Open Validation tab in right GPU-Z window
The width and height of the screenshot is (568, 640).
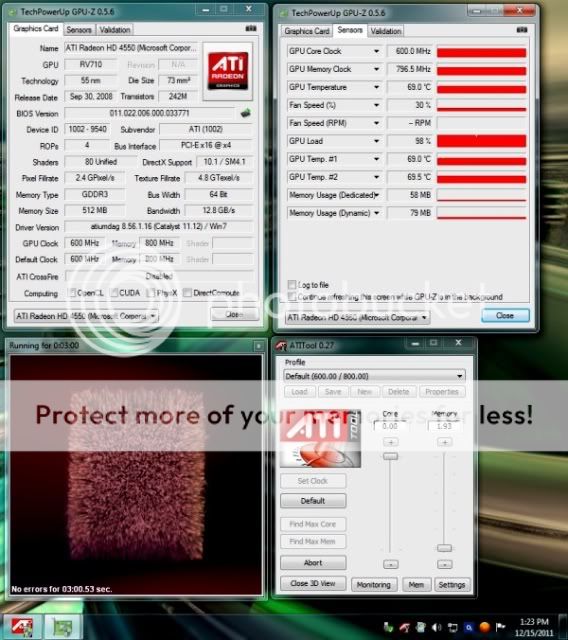[x=386, y=31]
